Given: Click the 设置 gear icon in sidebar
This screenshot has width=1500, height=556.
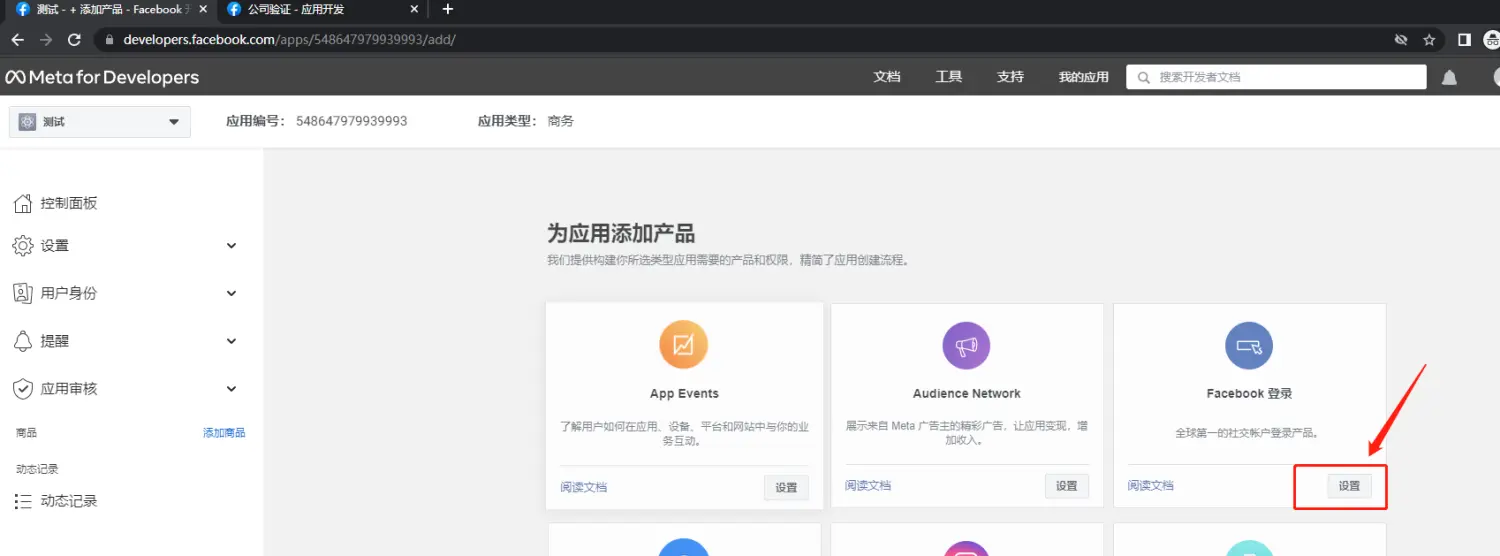Looking at the screenshot, I should tap(23, 246).
